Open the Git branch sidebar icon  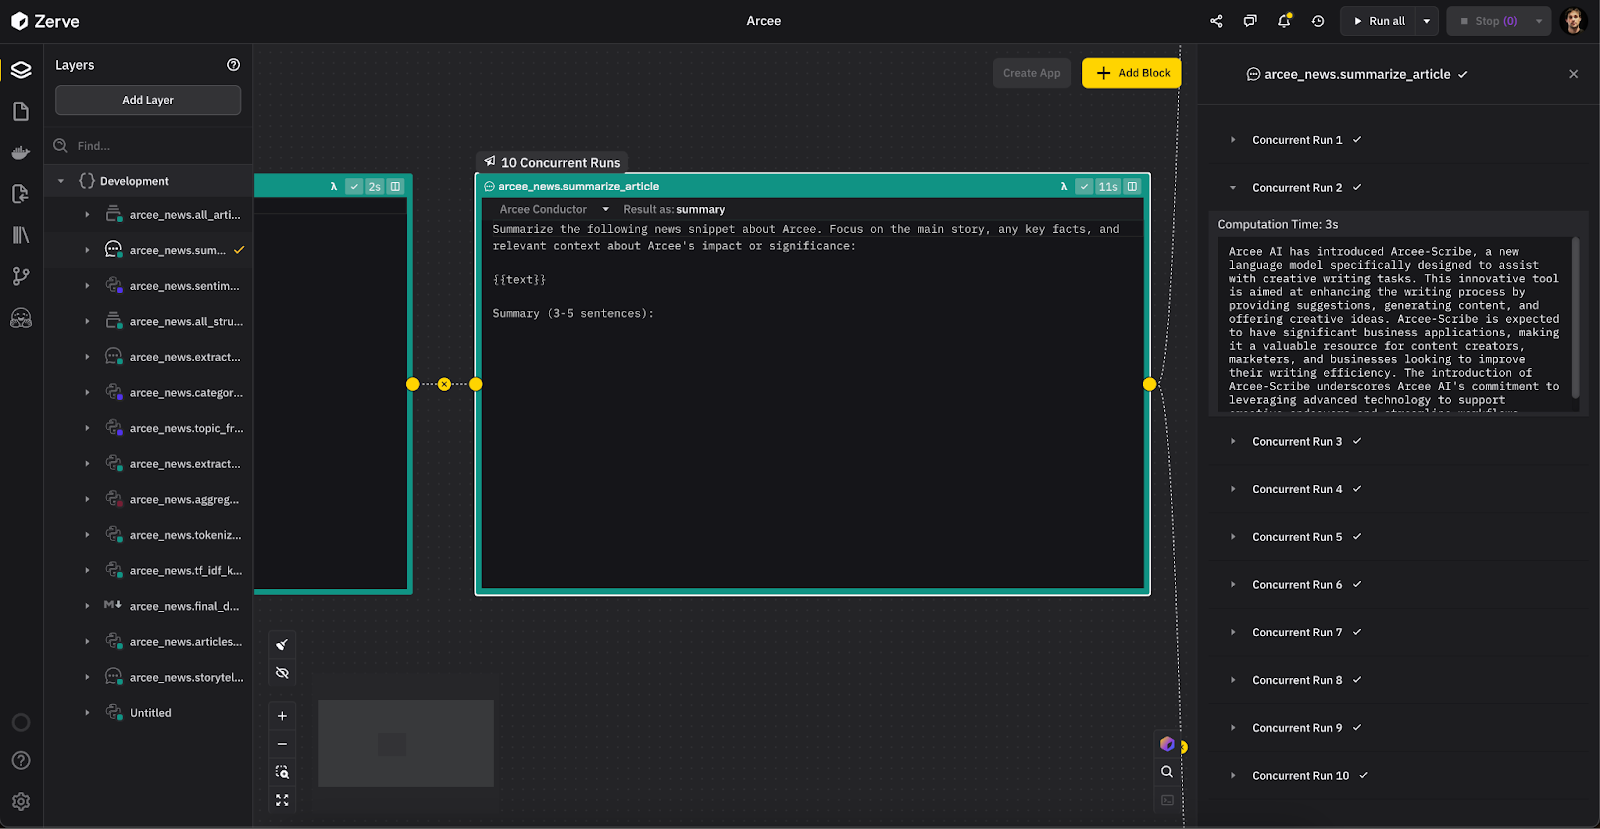21,276
